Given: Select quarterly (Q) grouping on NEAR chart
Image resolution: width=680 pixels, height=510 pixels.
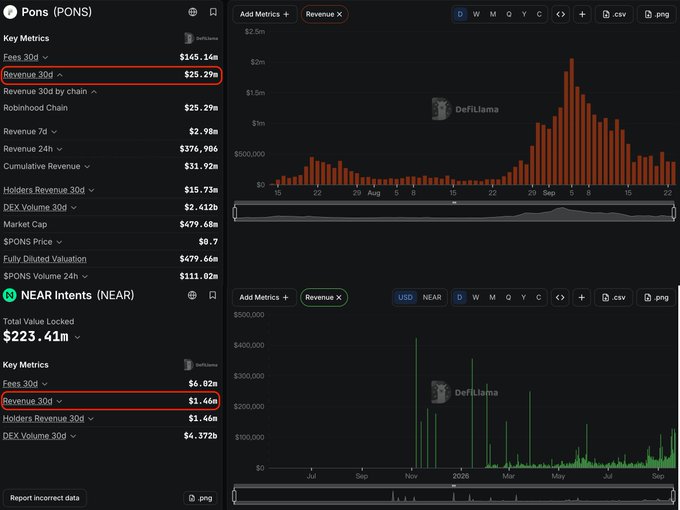Looking at the screenshot, I should click(508, 298).
